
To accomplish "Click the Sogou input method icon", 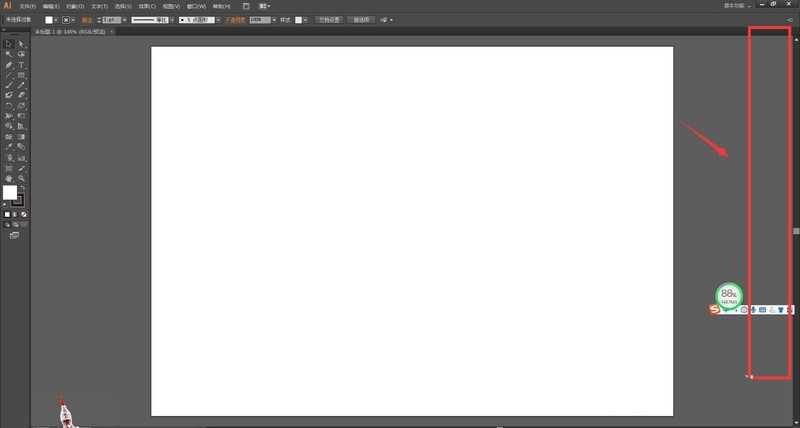I will (716, 310).
